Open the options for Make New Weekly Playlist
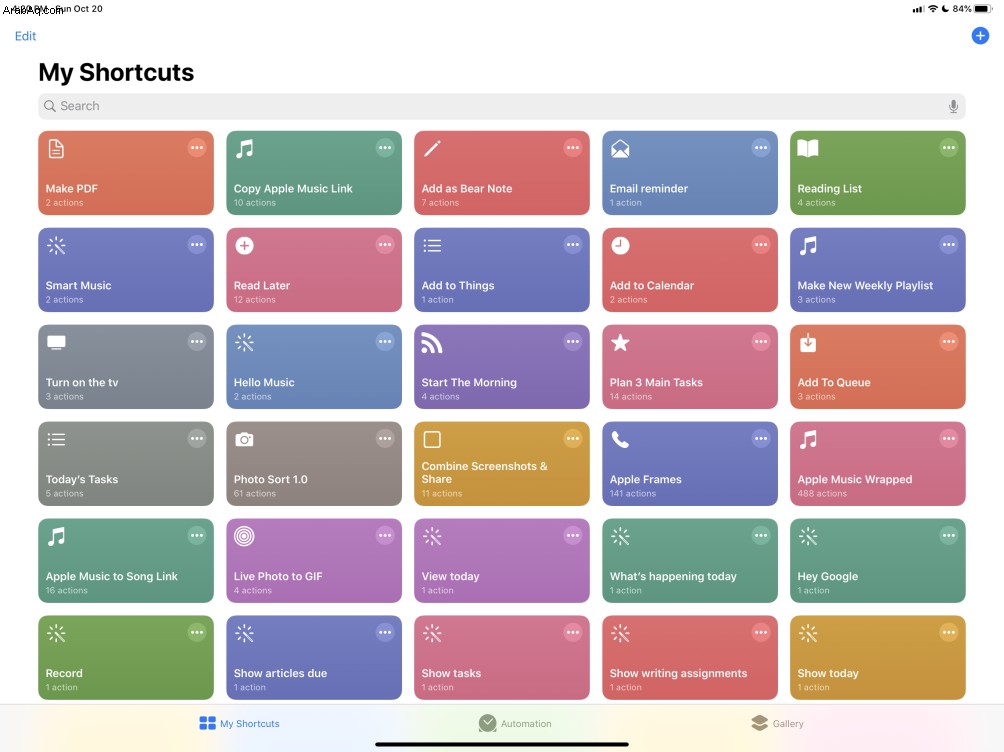This screenshot has width=1004, height=752. 948,245
